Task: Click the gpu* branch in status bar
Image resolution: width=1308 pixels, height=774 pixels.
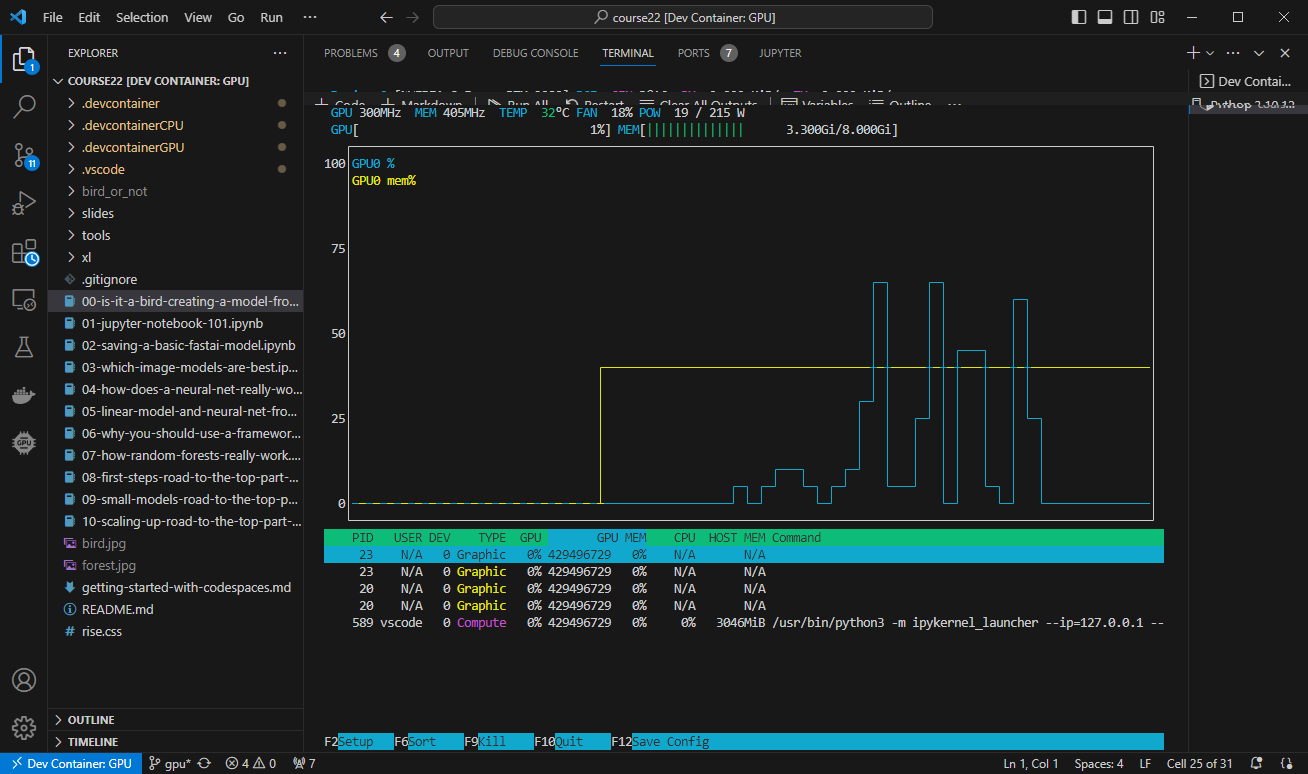Action: 170,764
